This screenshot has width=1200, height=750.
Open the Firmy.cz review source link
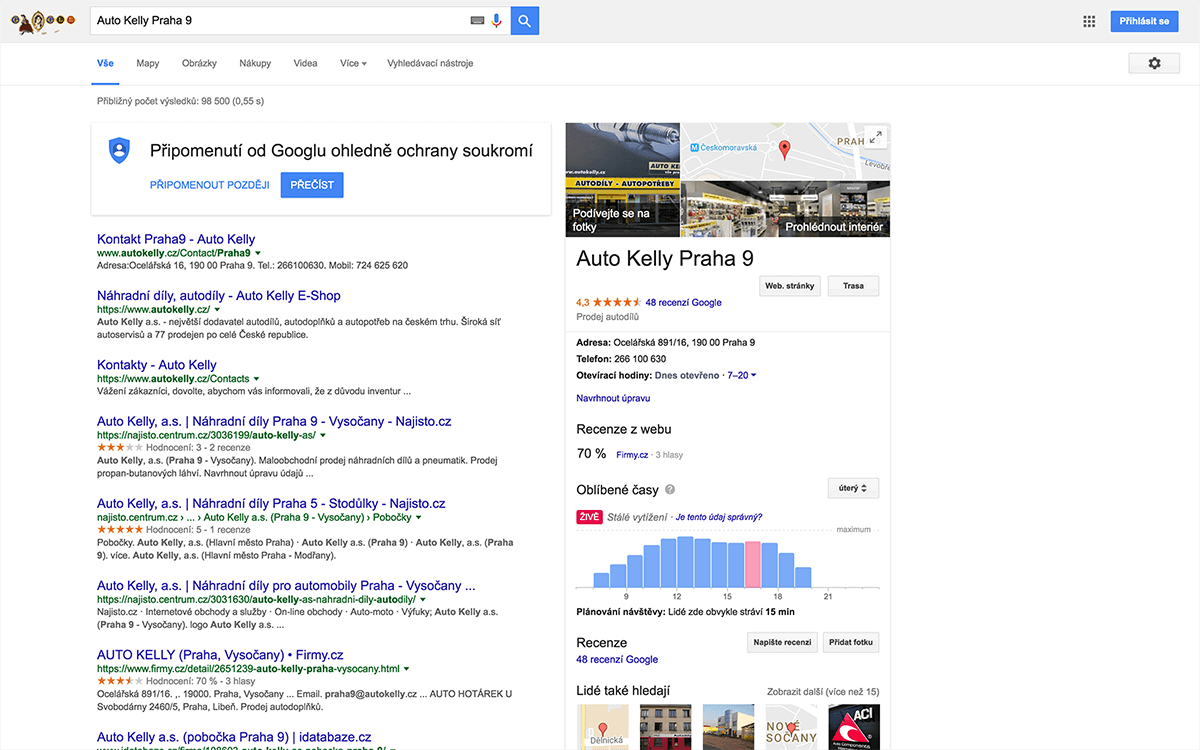pyautogui.click(x=632, y=455)
